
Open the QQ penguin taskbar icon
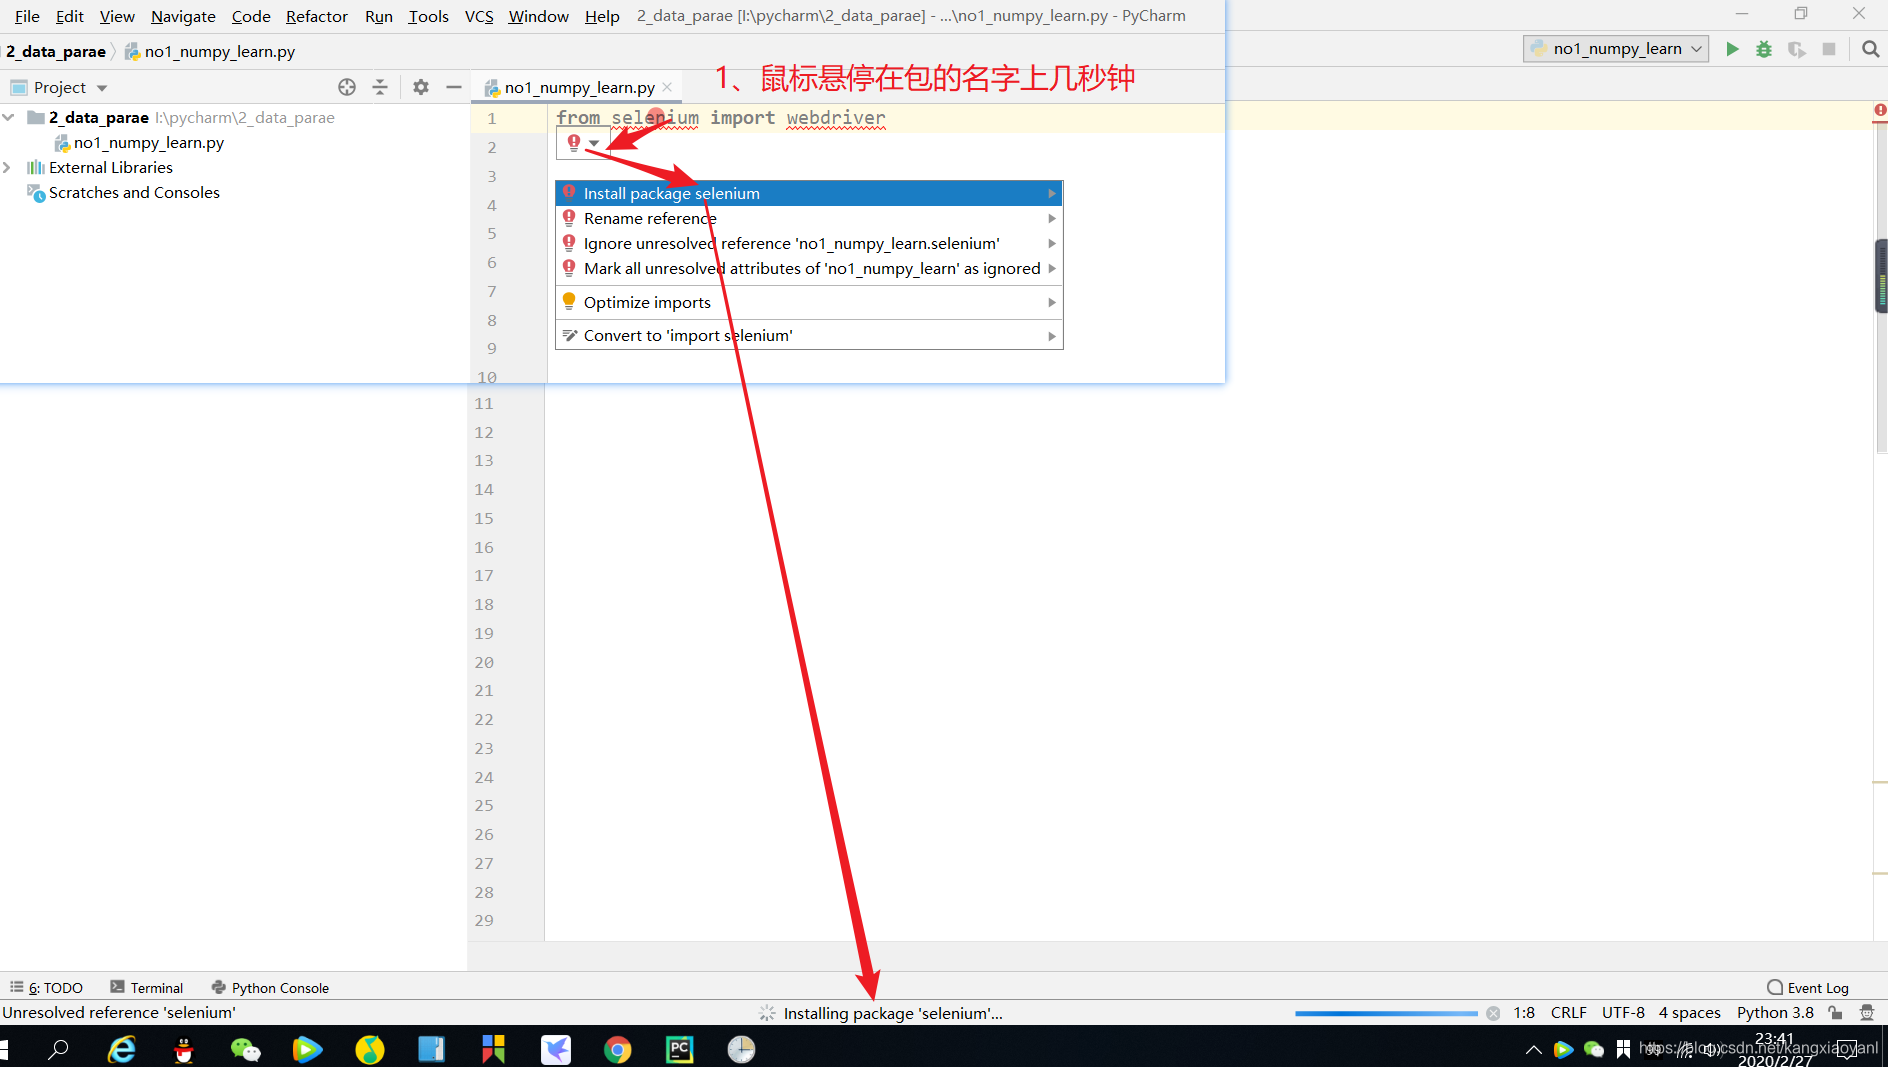click(x=184, y=1049)
